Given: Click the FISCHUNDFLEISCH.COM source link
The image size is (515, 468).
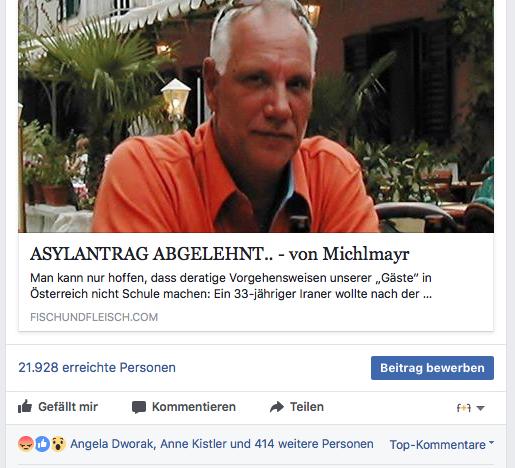Looking at the screenshot, I should click(x=94, y=317).
